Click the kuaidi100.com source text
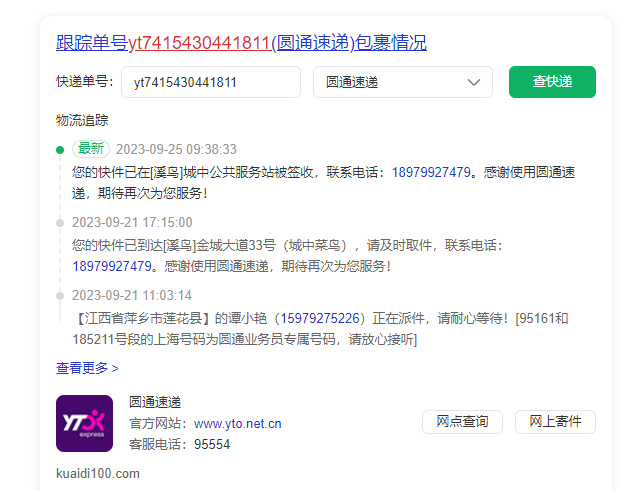The height and width of the screenshot is (491, 644). coord(98,473)
